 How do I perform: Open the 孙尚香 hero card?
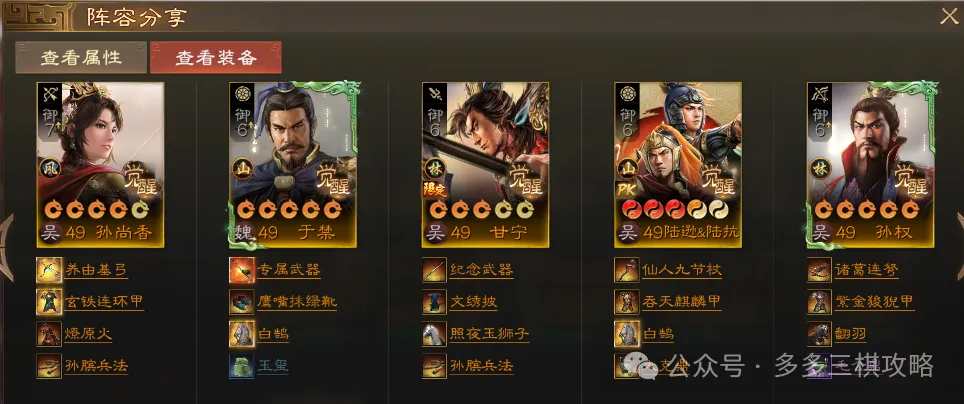[x=100, y=165]
